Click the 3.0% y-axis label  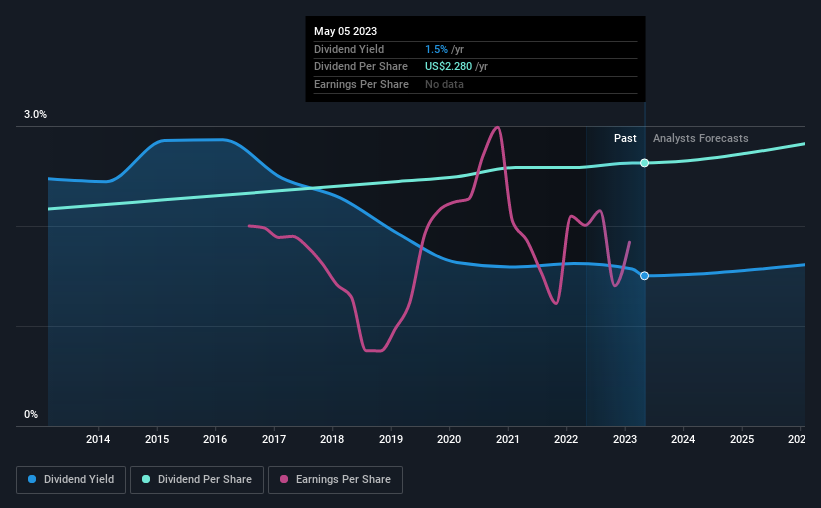[35, 114]
